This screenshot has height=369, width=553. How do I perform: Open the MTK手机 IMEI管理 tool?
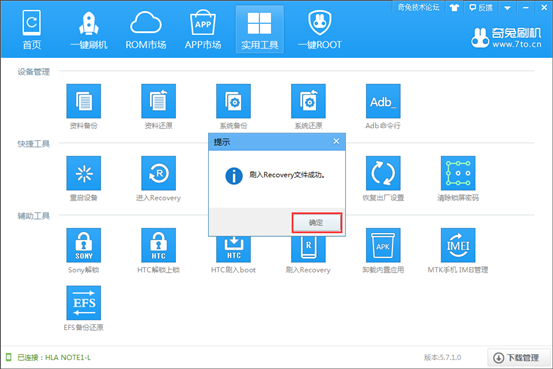pos(458,245)
